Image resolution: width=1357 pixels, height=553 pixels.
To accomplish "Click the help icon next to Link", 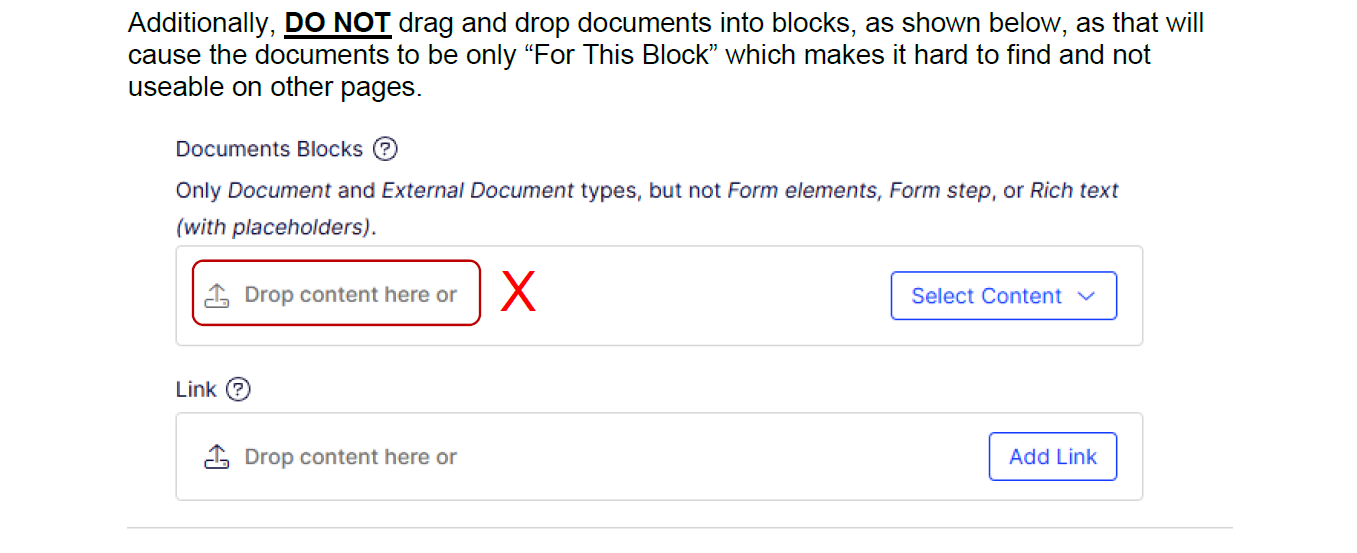I will click(x=238, y=389).
